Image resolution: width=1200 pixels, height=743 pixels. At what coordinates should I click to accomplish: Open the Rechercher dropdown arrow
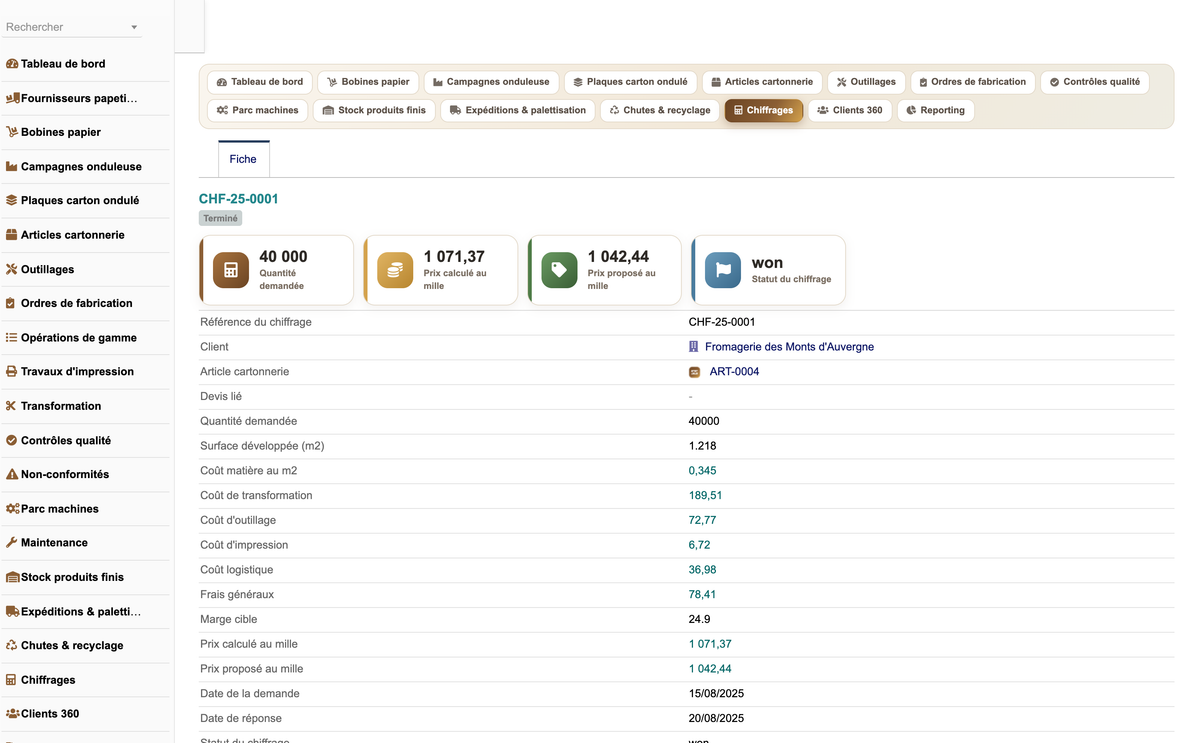tap(134, 28)
